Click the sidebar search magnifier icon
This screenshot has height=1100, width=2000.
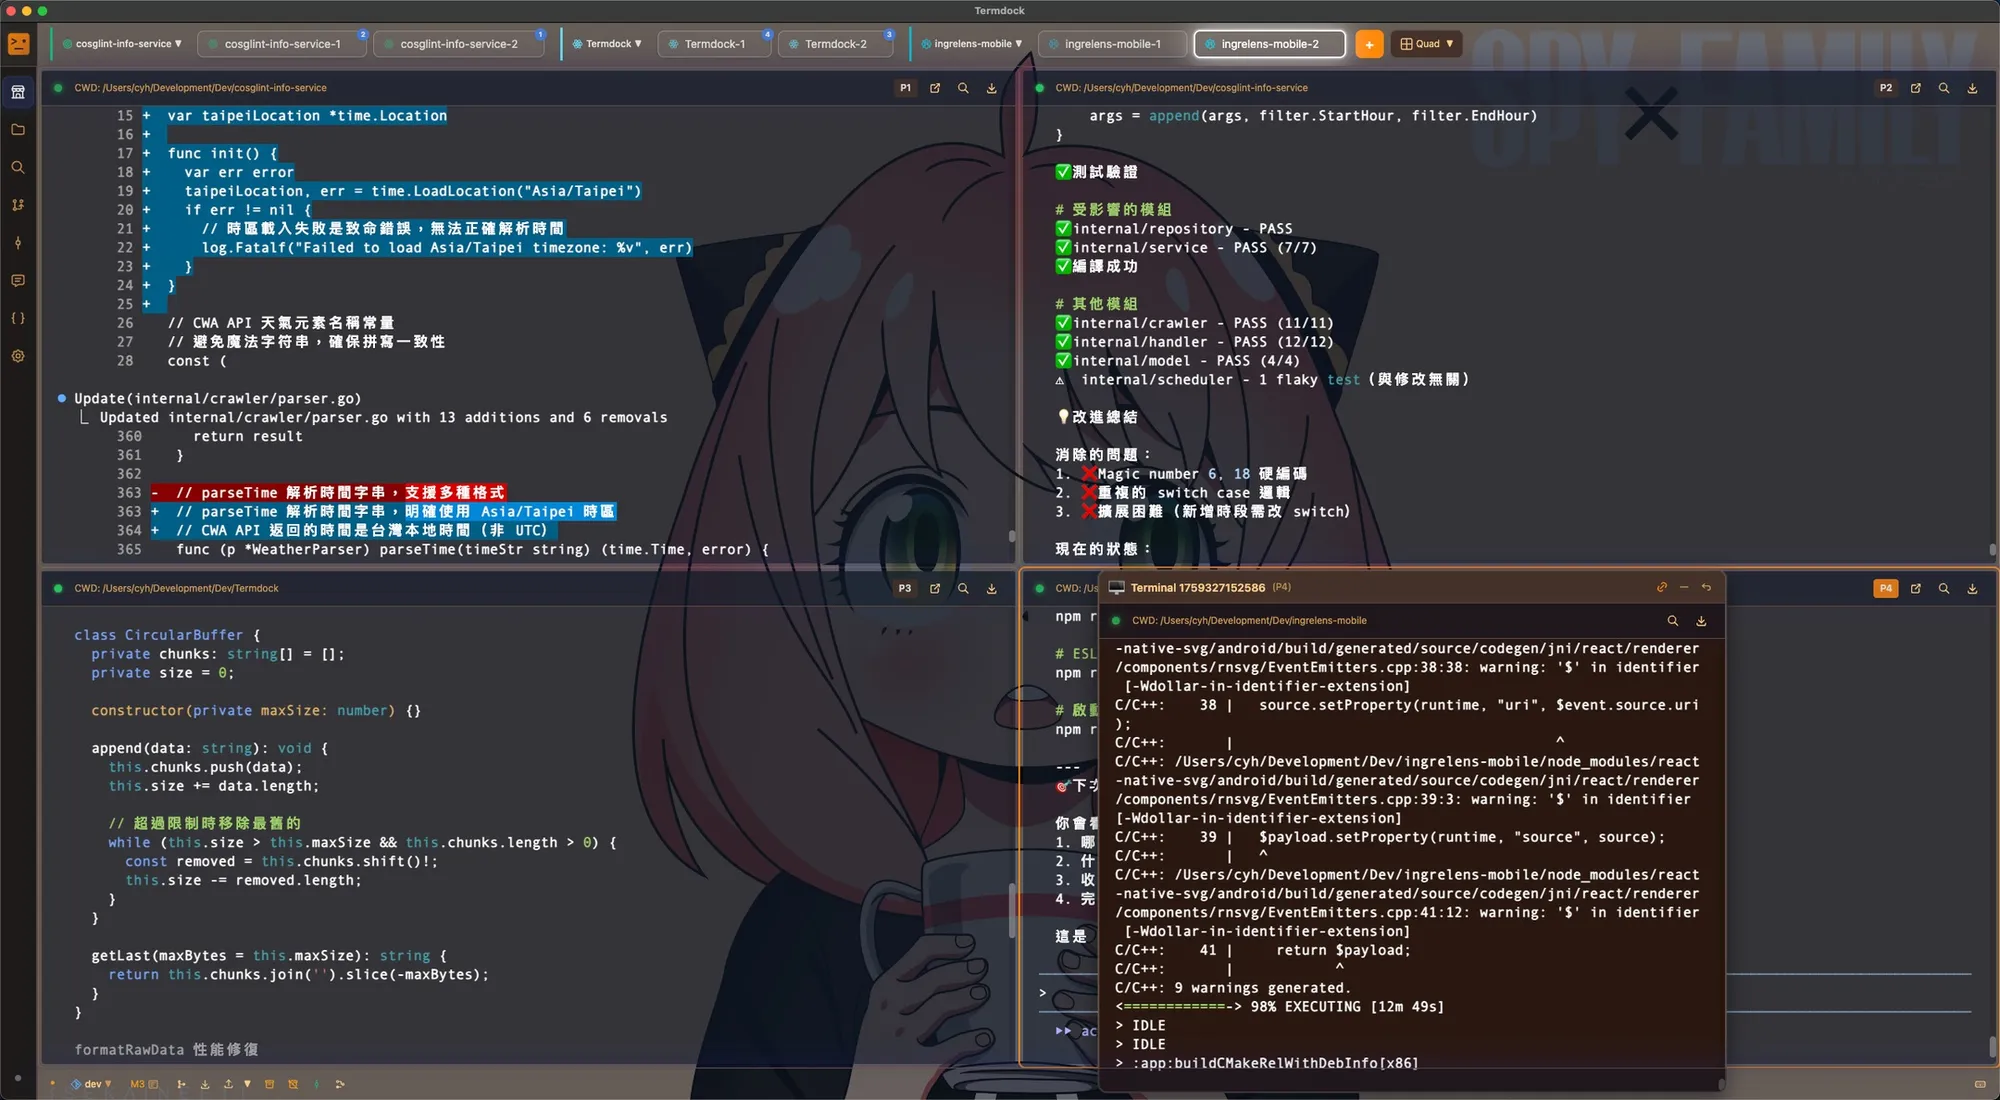(18, 168)
